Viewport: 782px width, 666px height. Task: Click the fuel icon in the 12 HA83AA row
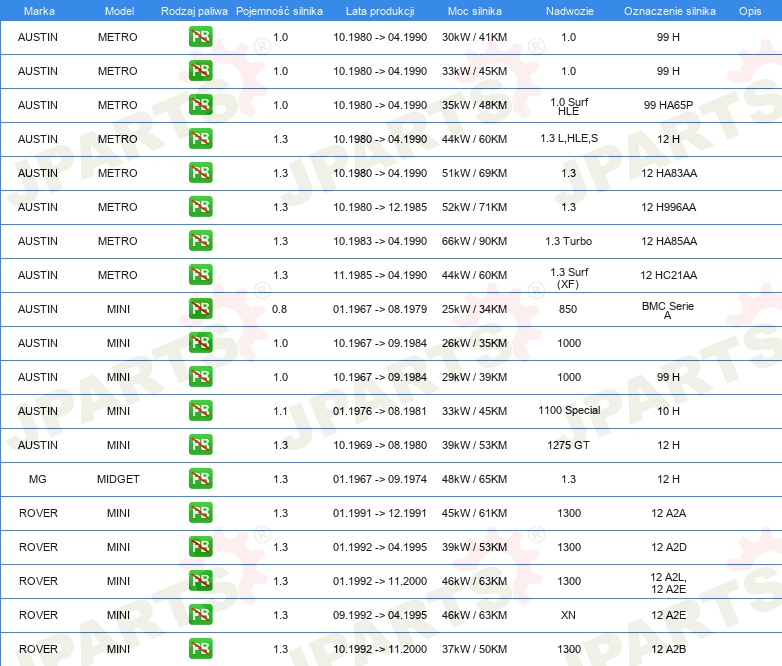(x=200, y=173)
